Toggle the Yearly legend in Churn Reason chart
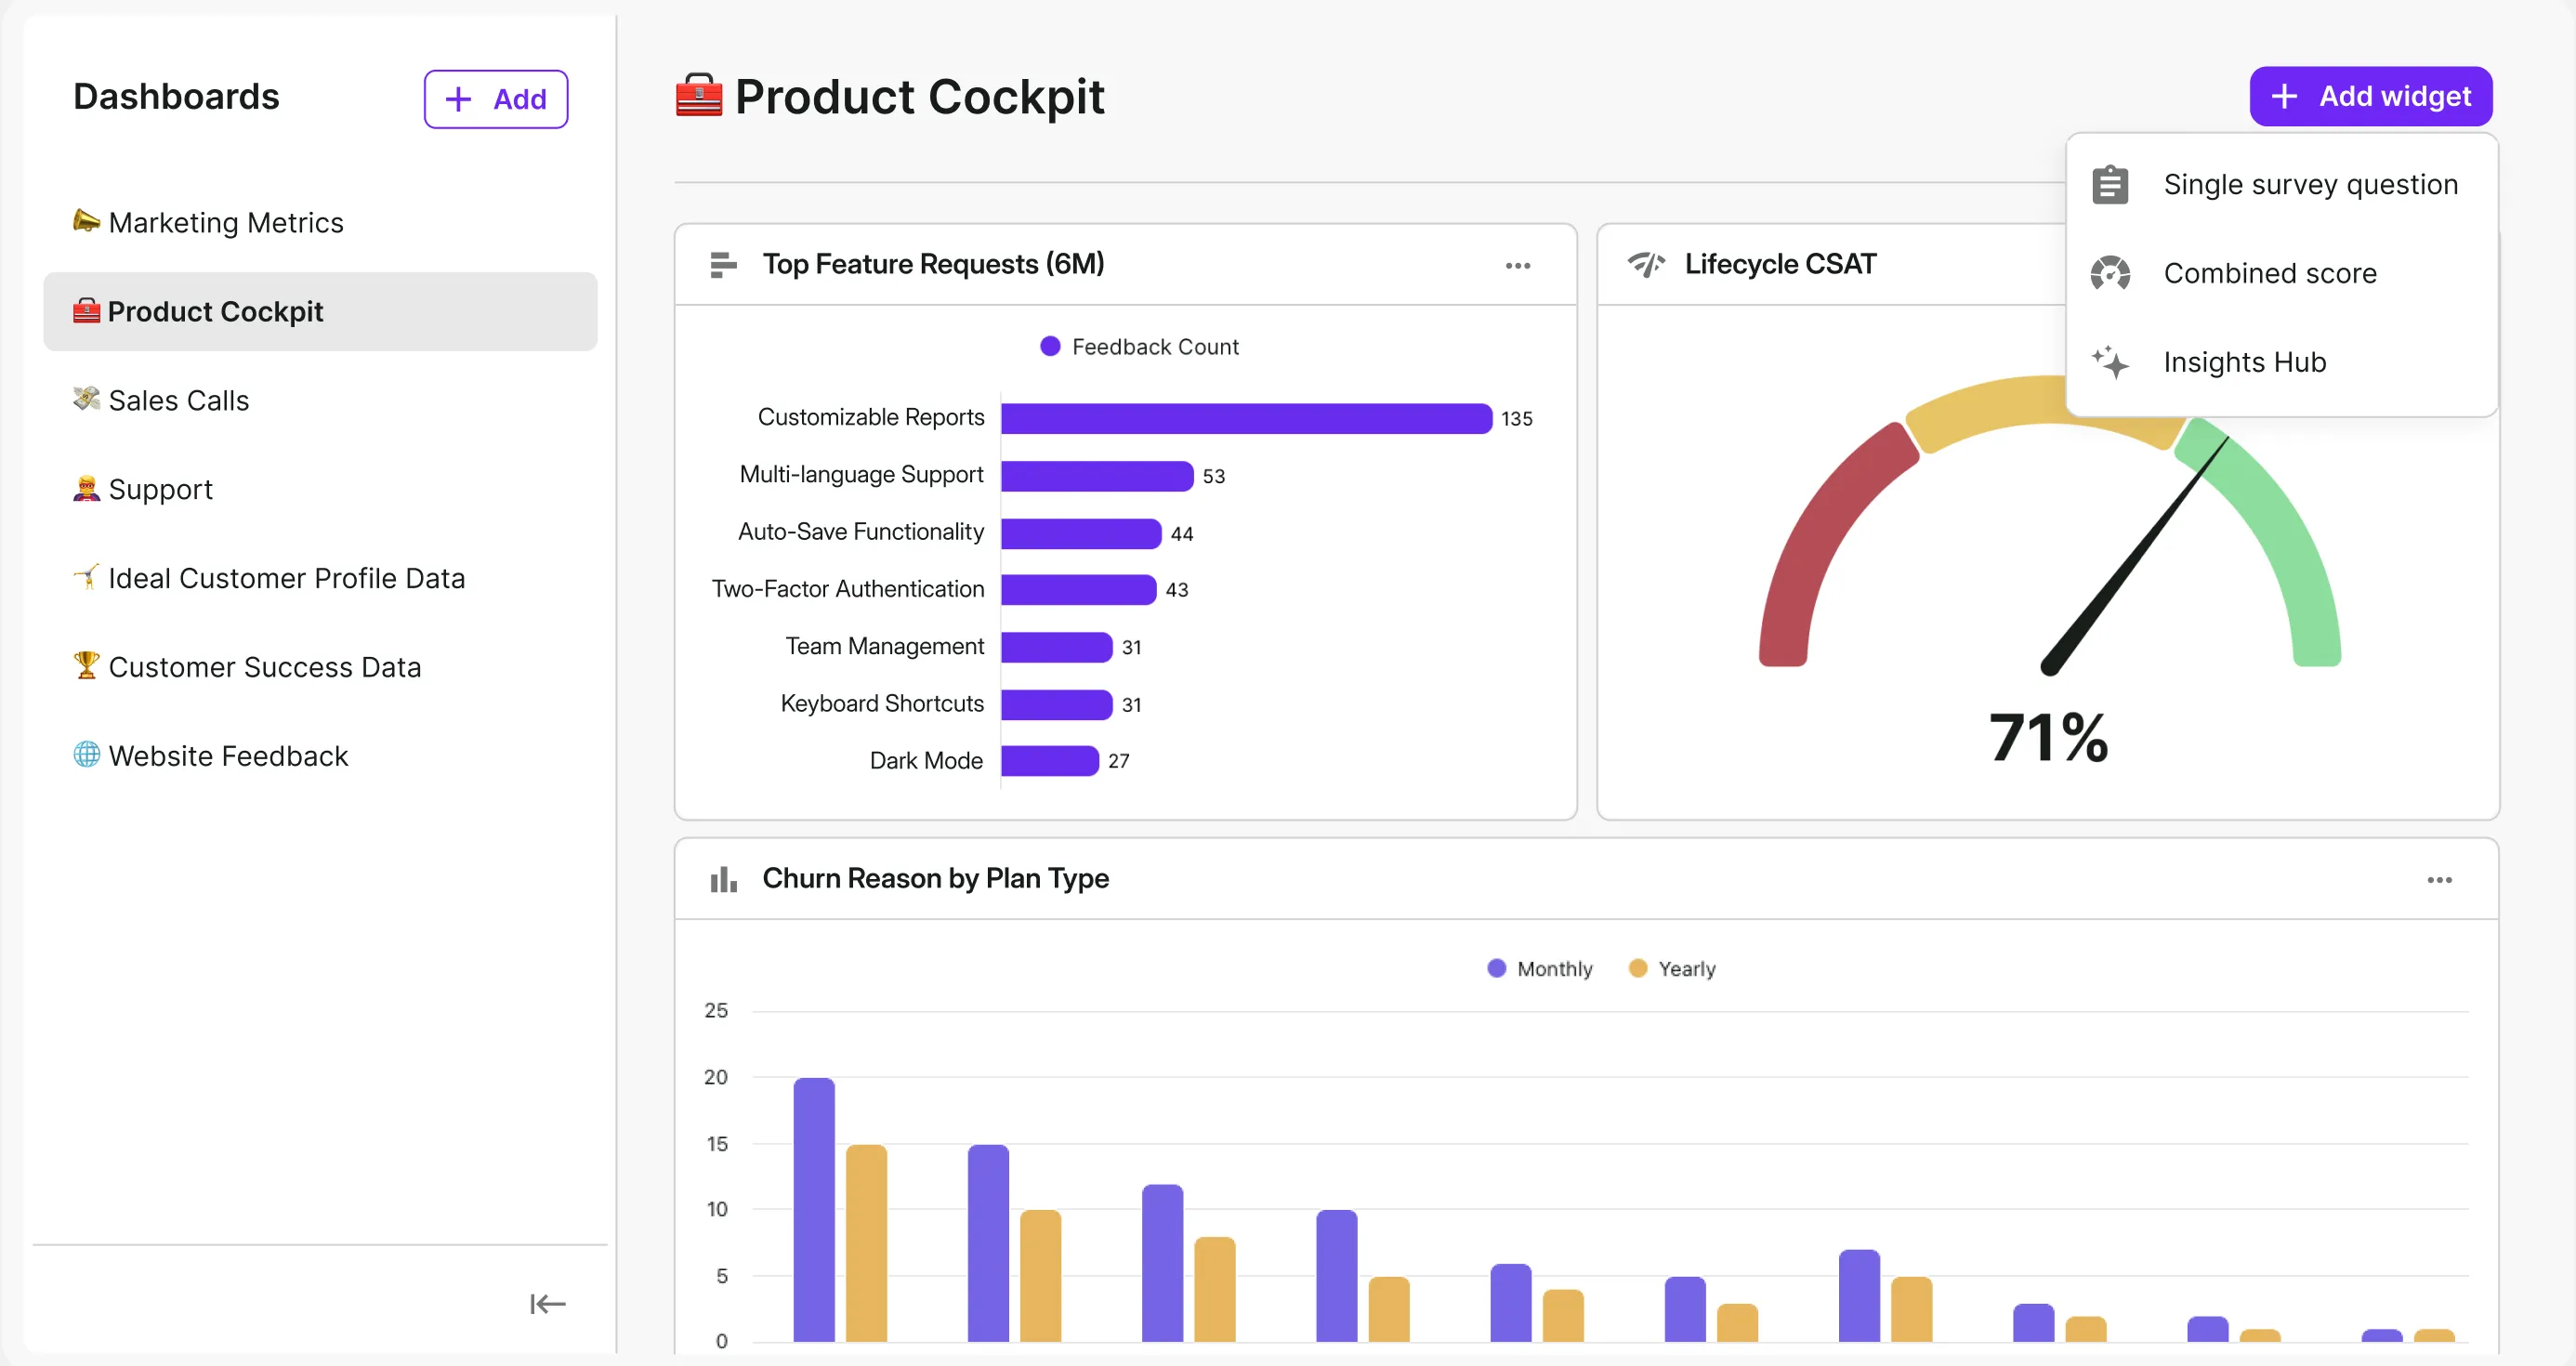The height and width of the screenshot is (1366, 2576). [1672, 968]
